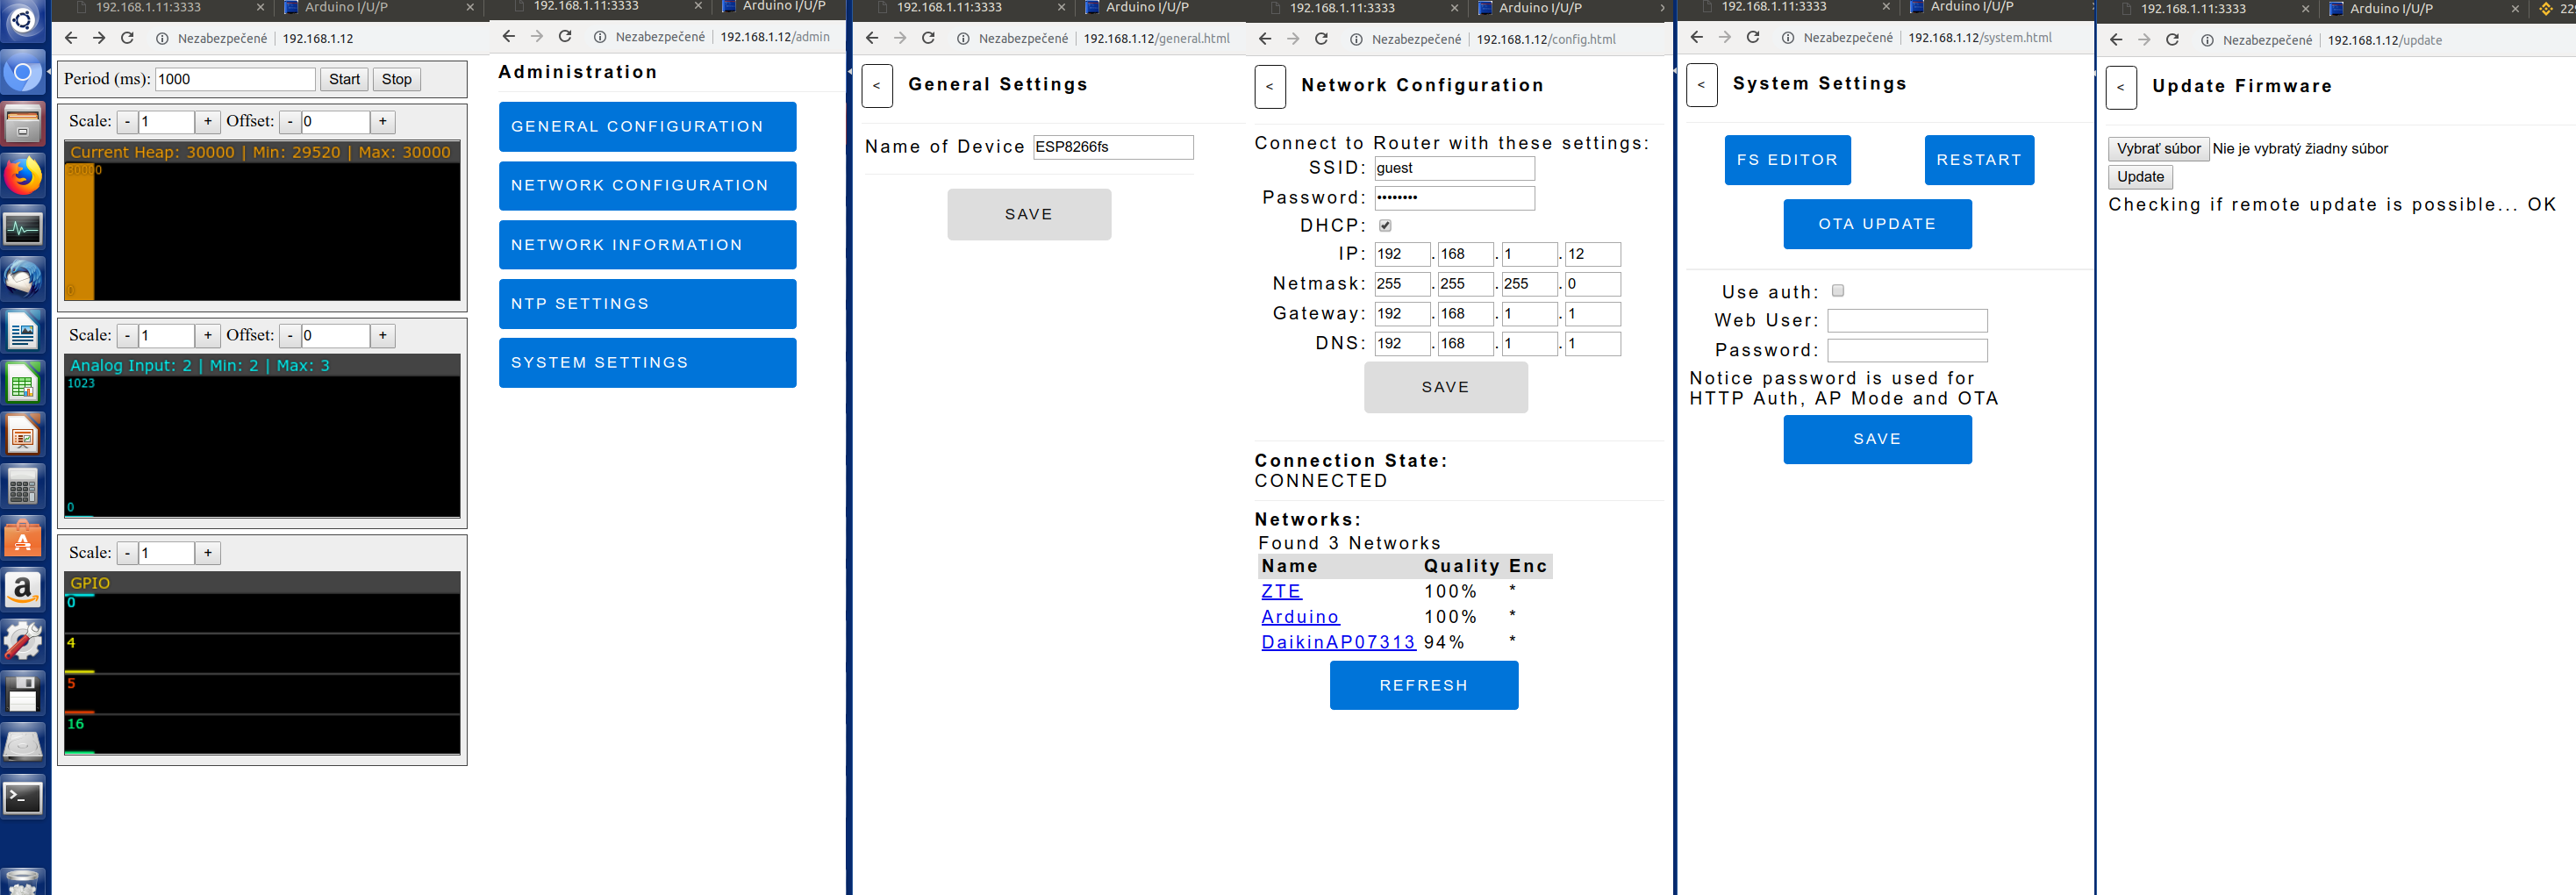Image resolution: width=2576 pixels, height=895 pixels.
Task: Open LibreOffice Calc from the dock
Action: (23, 383)
